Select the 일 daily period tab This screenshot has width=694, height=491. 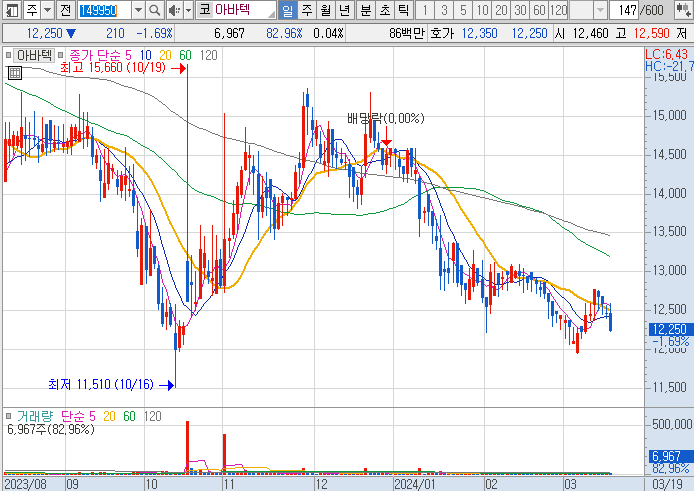(x=287, y=10)
